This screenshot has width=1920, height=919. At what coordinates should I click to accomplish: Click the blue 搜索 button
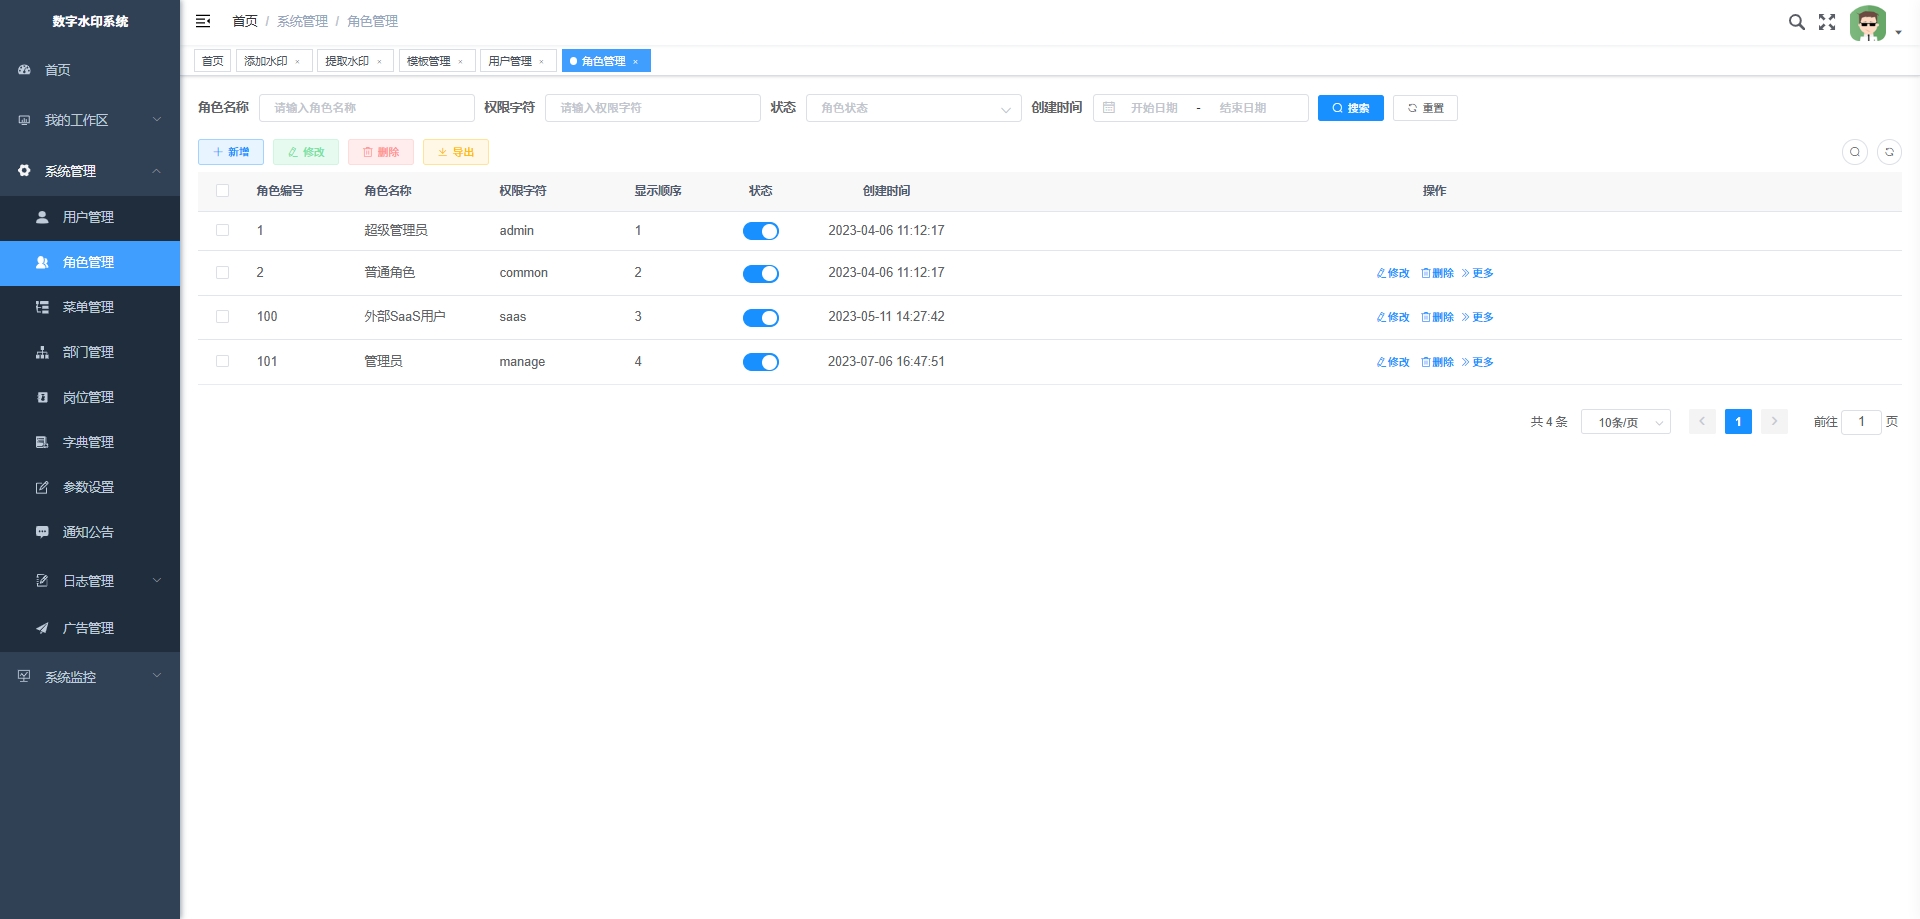[x=1350, y=108]
